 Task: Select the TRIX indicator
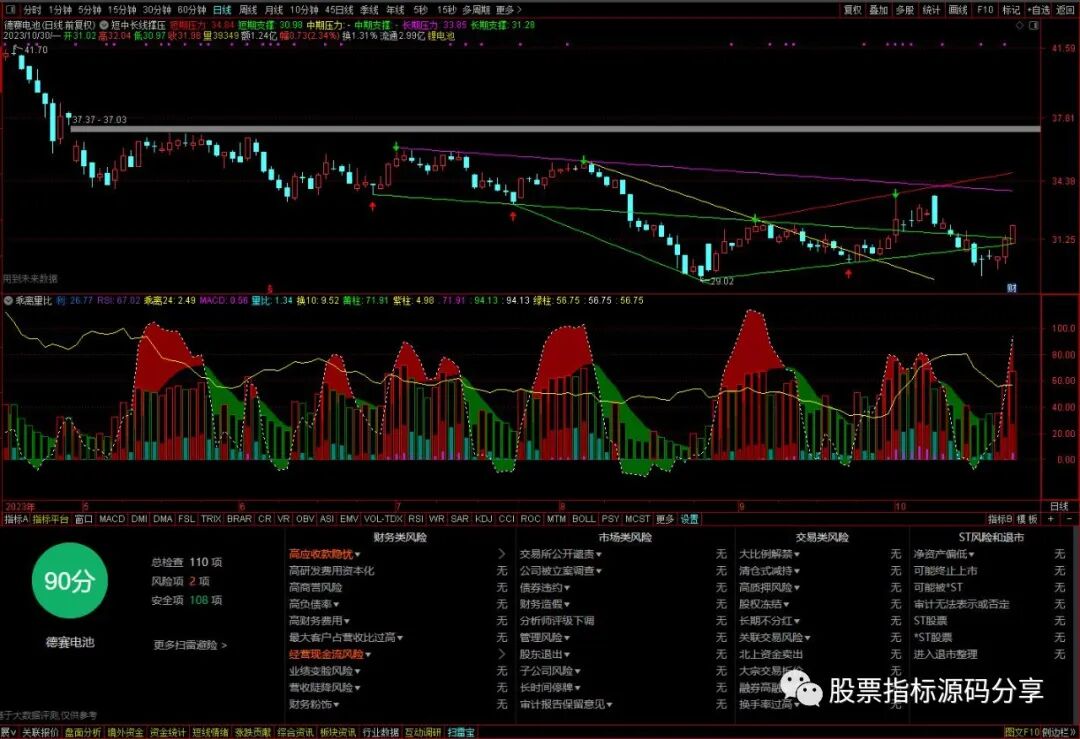(x=211, y=519)
